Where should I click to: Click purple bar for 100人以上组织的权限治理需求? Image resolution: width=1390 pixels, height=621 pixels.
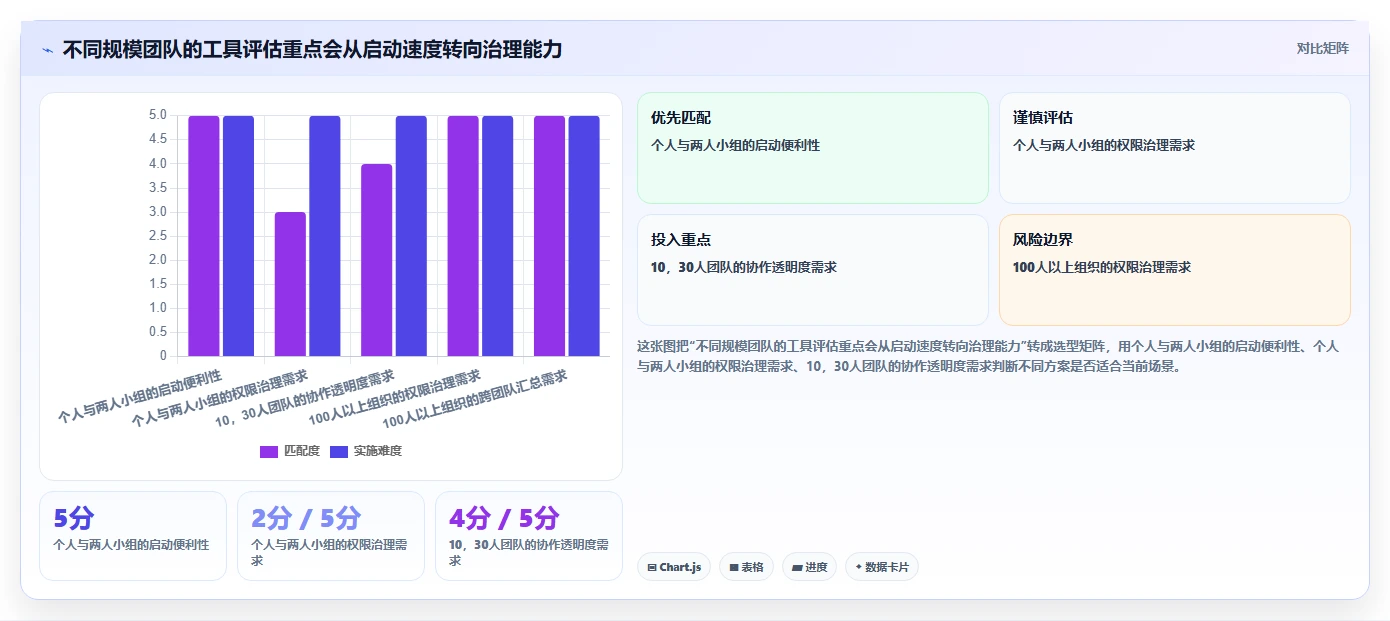point(463,236)
